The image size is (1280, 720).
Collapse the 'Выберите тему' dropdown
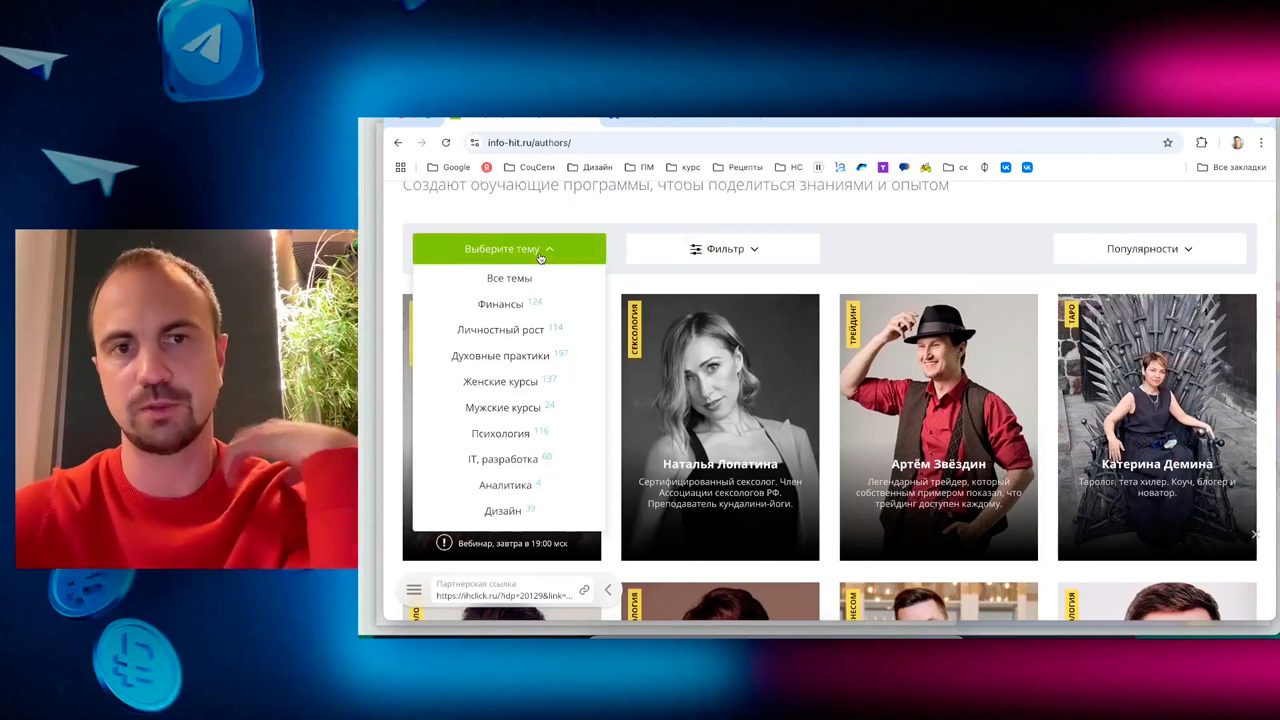tap(509, 249)
